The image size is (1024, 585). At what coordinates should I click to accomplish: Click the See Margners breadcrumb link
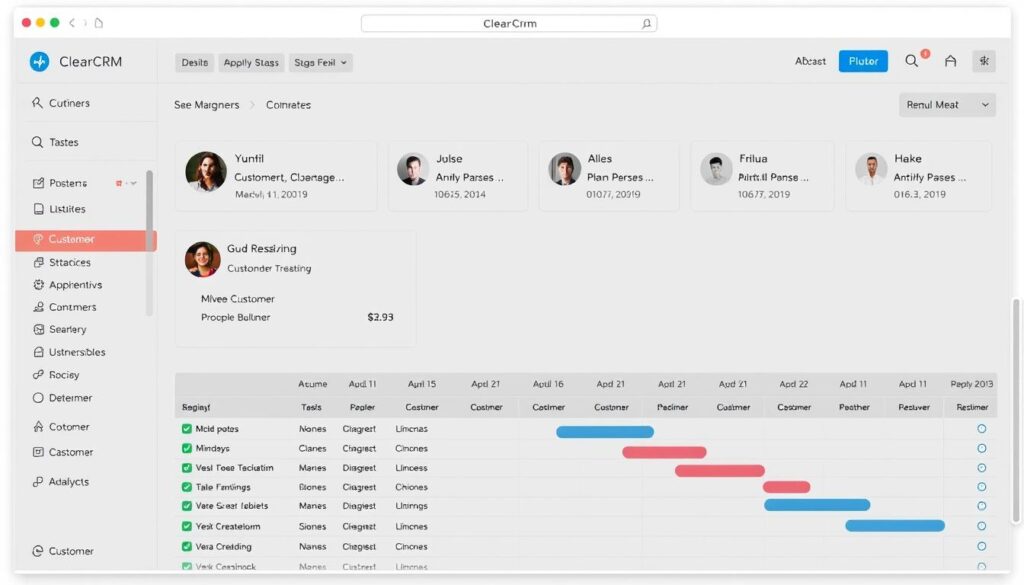point(206,105)
